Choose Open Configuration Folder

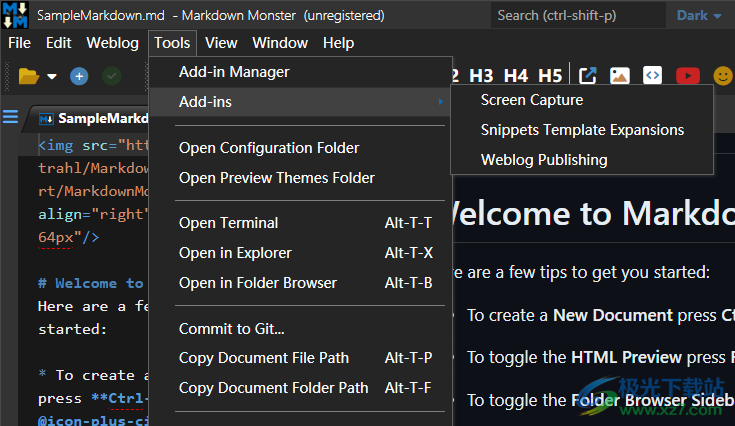pyautogui.click(x=300, y=148)
